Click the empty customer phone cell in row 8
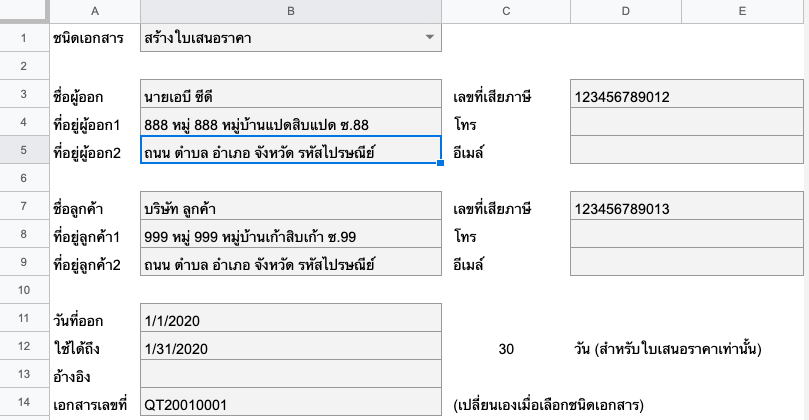 pyautogui.click(x=687, y=234)
